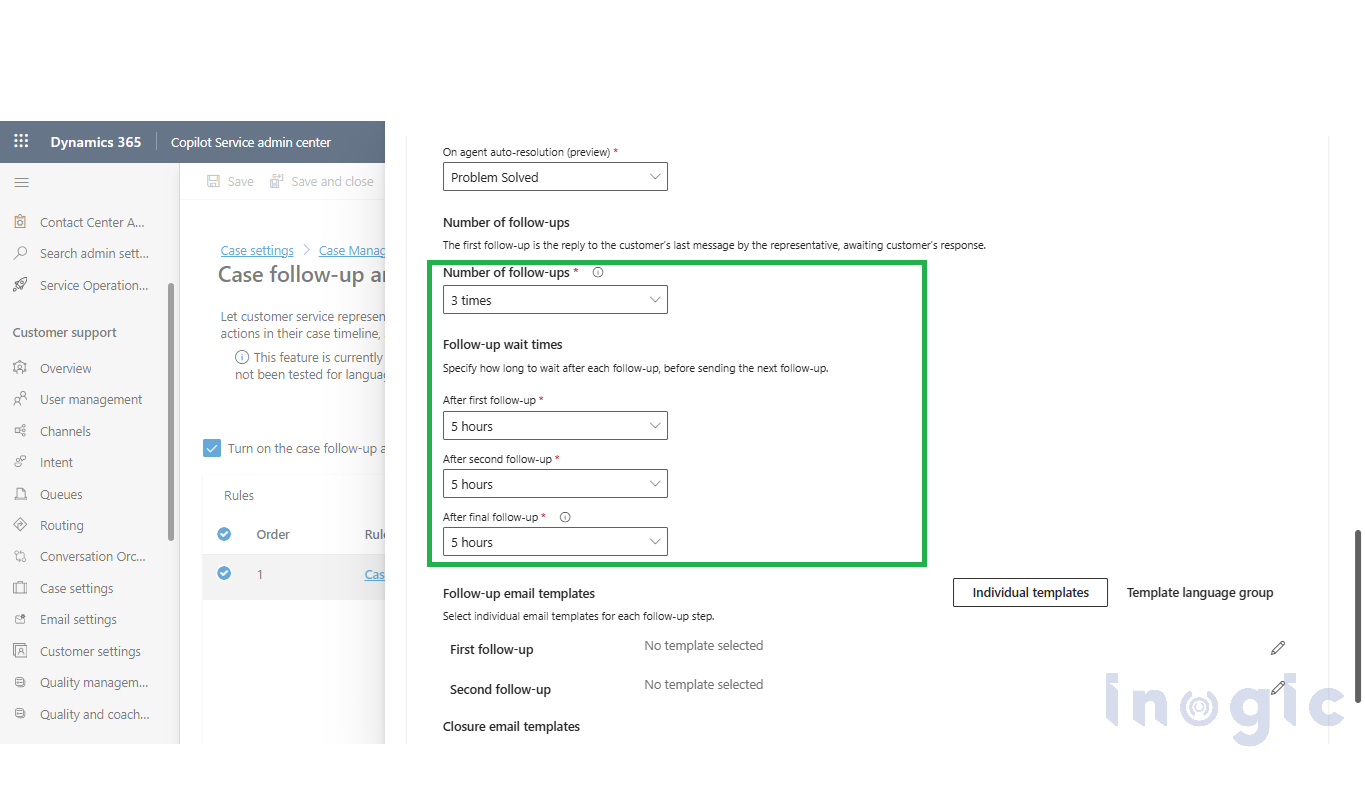Open After final follow-up wait time dropdown
The height and width of the screenshot is (788, 1365).
tap(555, 542)
